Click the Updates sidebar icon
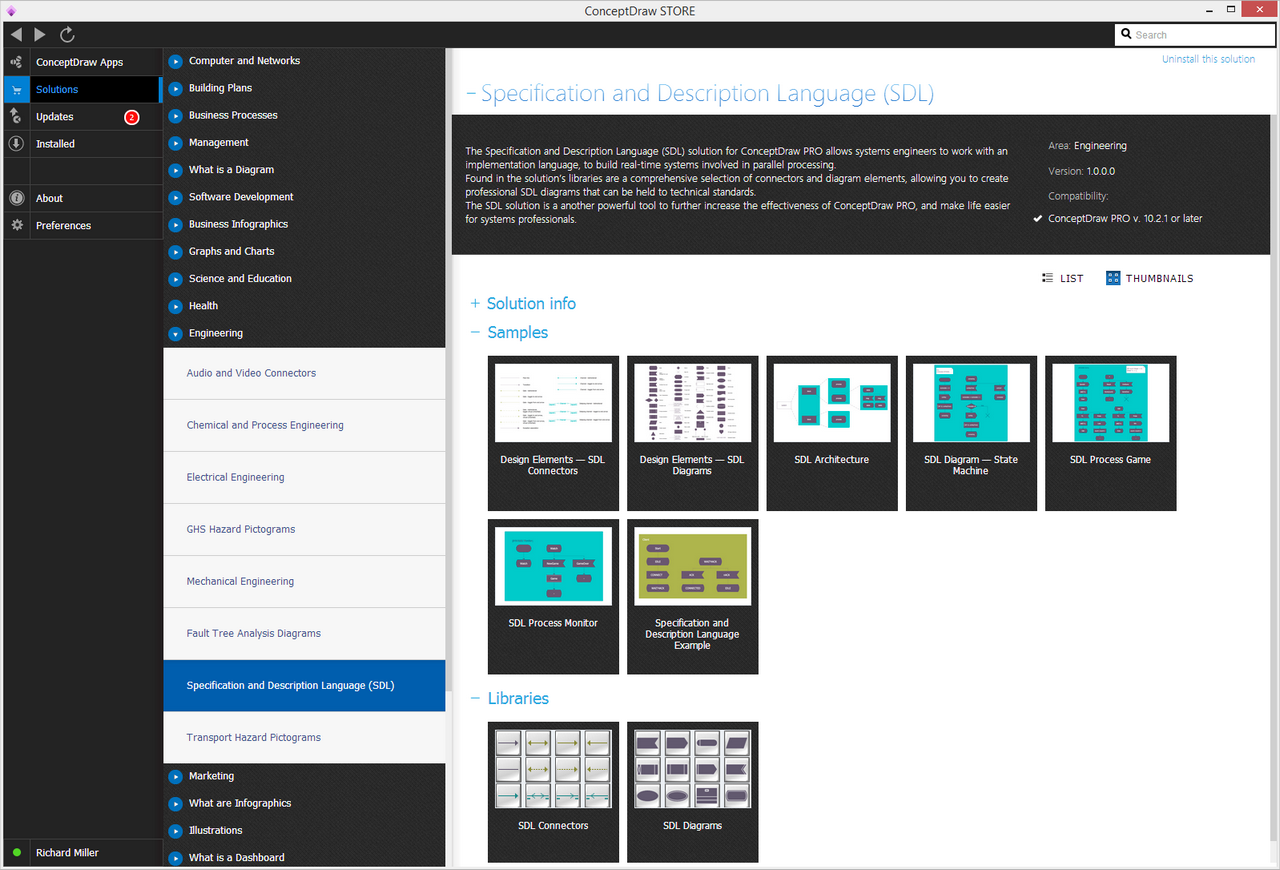Viewport: 1280px width, 870px height. [16, 117]
